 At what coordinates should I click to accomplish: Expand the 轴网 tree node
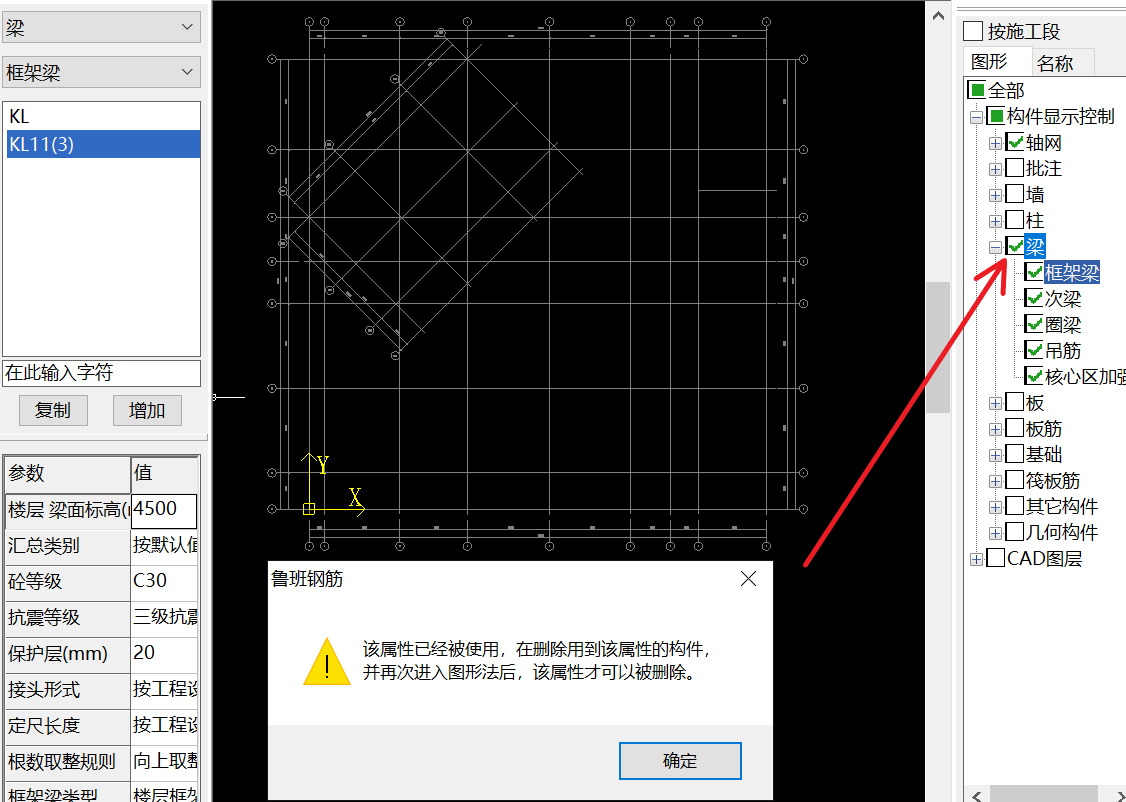tap(995, 143)
